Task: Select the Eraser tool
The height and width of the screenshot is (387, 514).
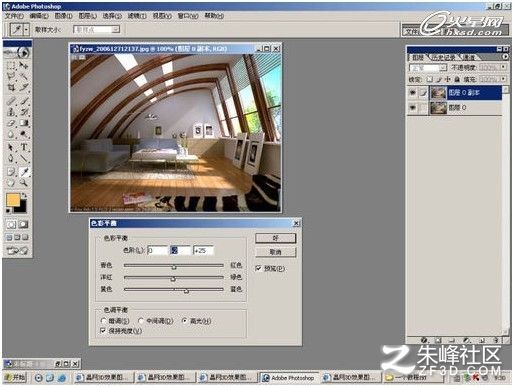Action: click(11, 123)
